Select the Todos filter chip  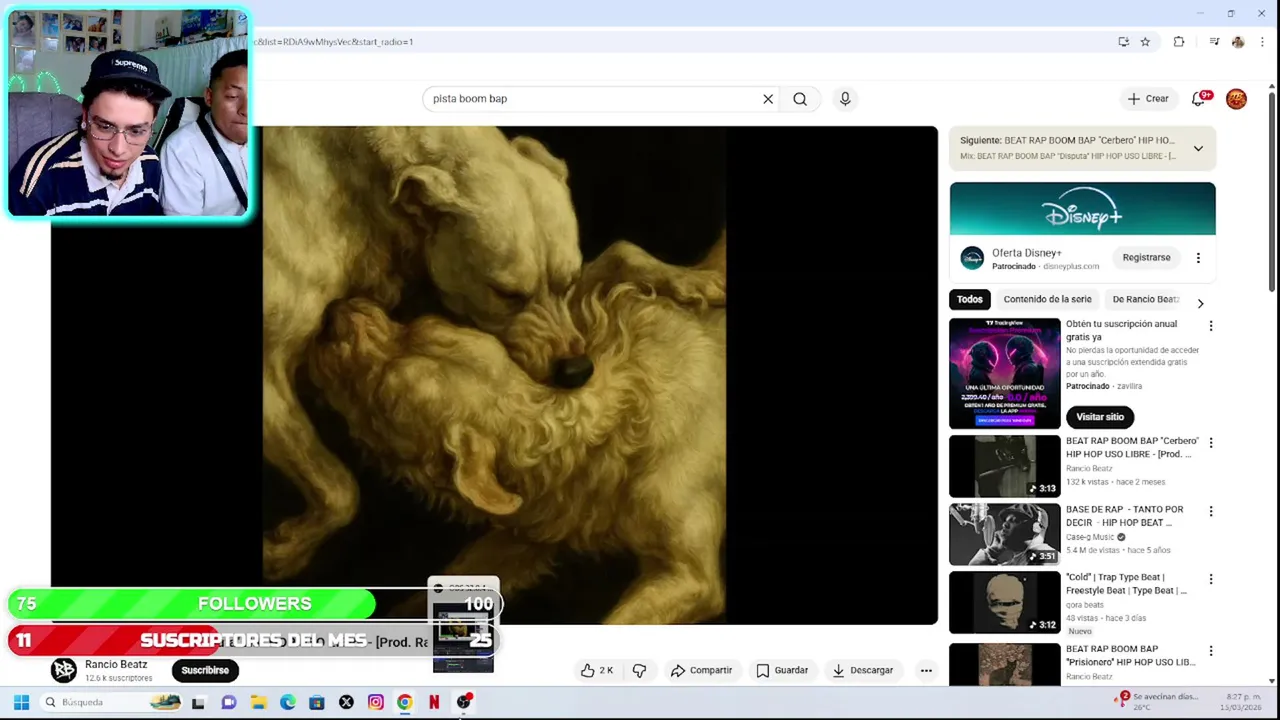coord(969,299)
